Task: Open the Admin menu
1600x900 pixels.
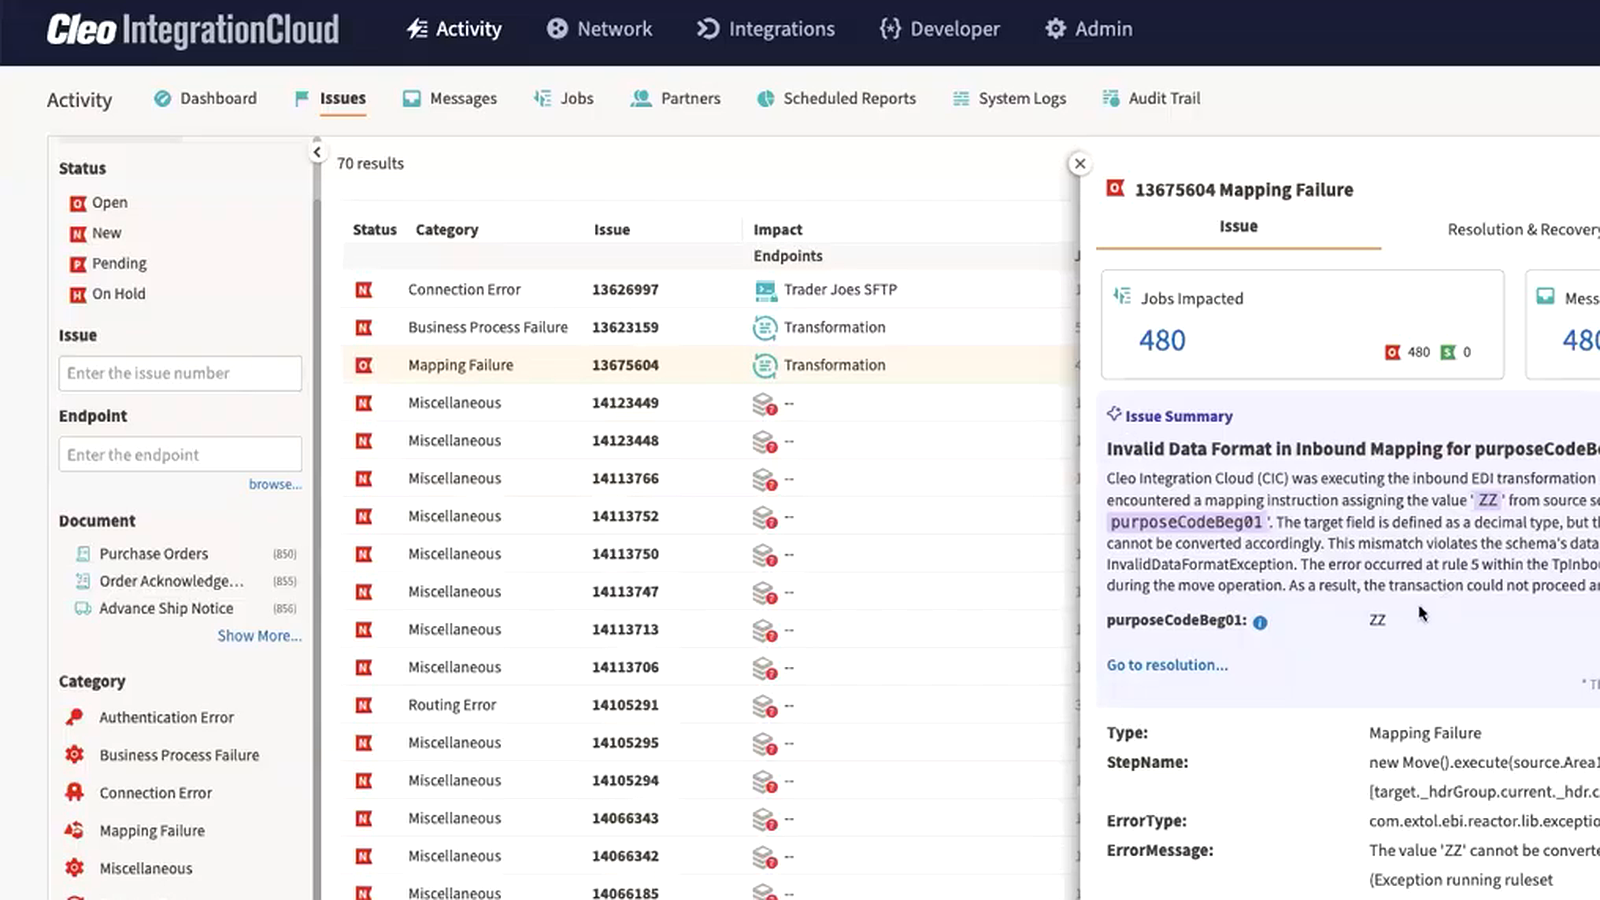Action: coord(1088,29)
